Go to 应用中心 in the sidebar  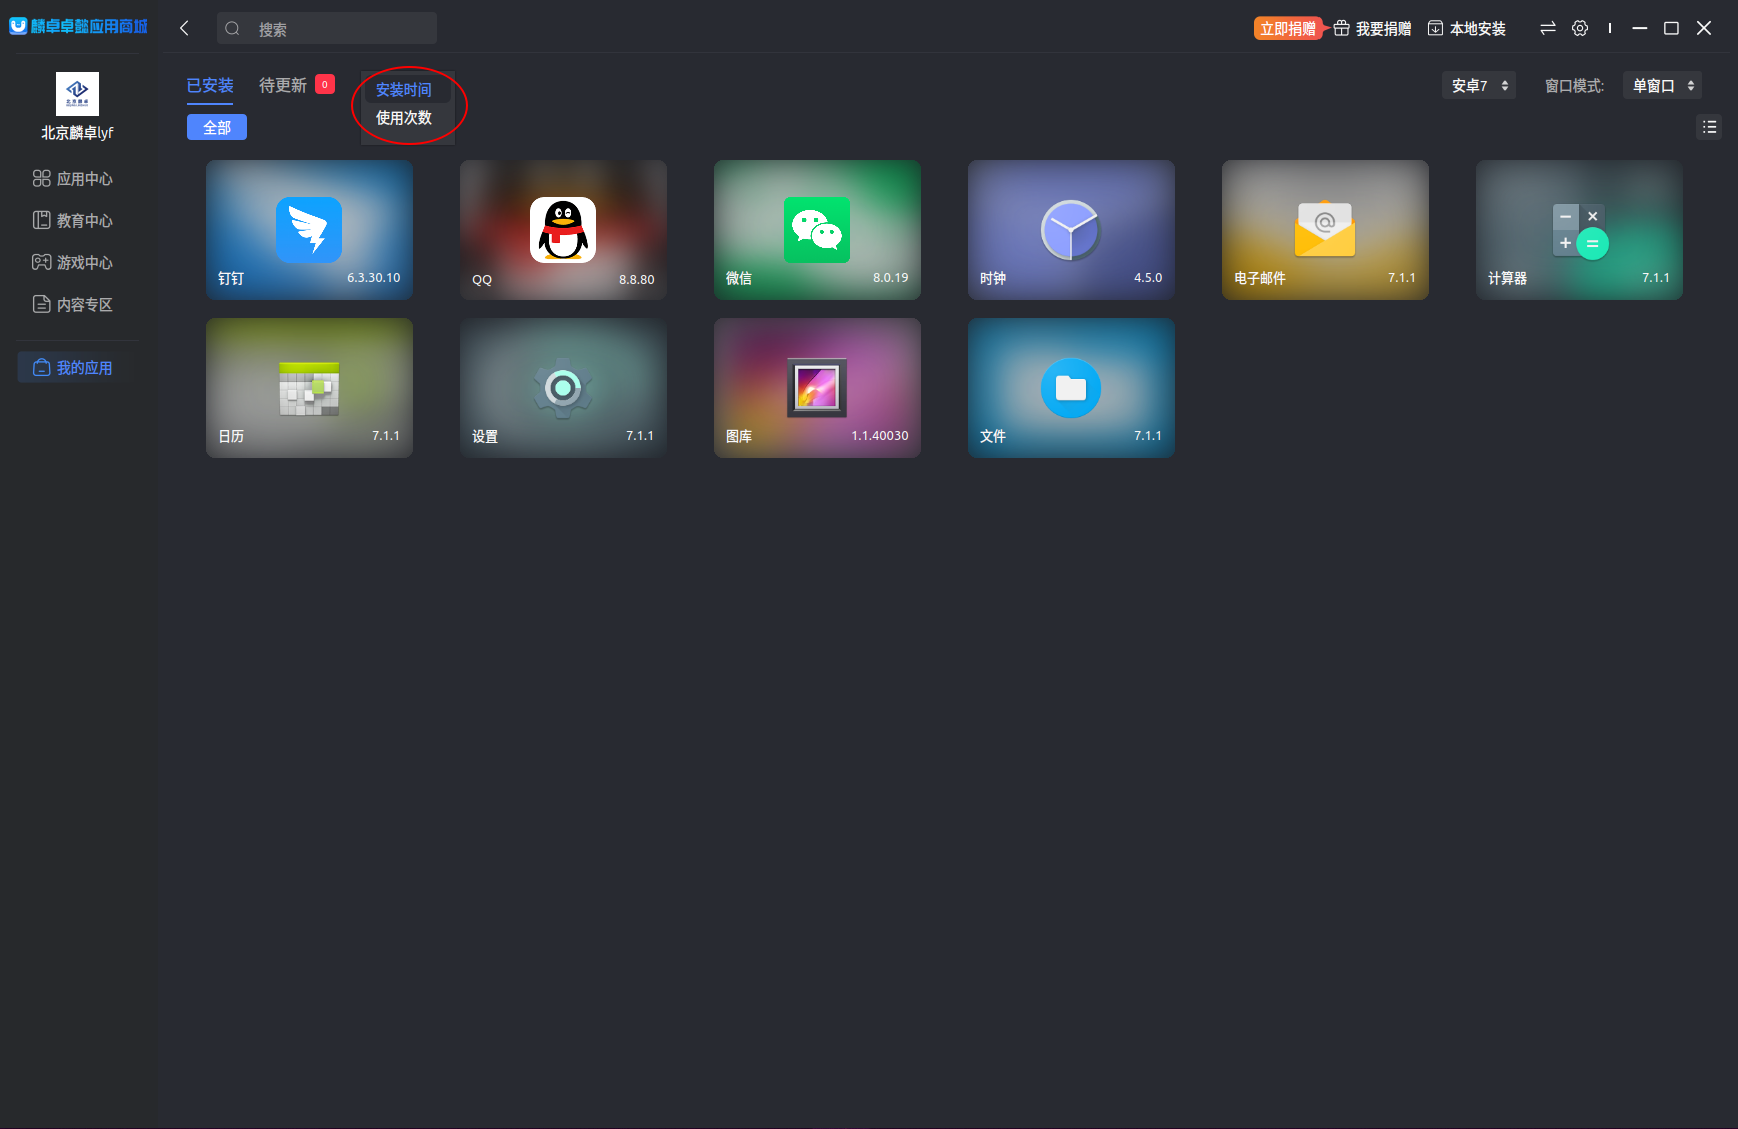coord(73,179)
